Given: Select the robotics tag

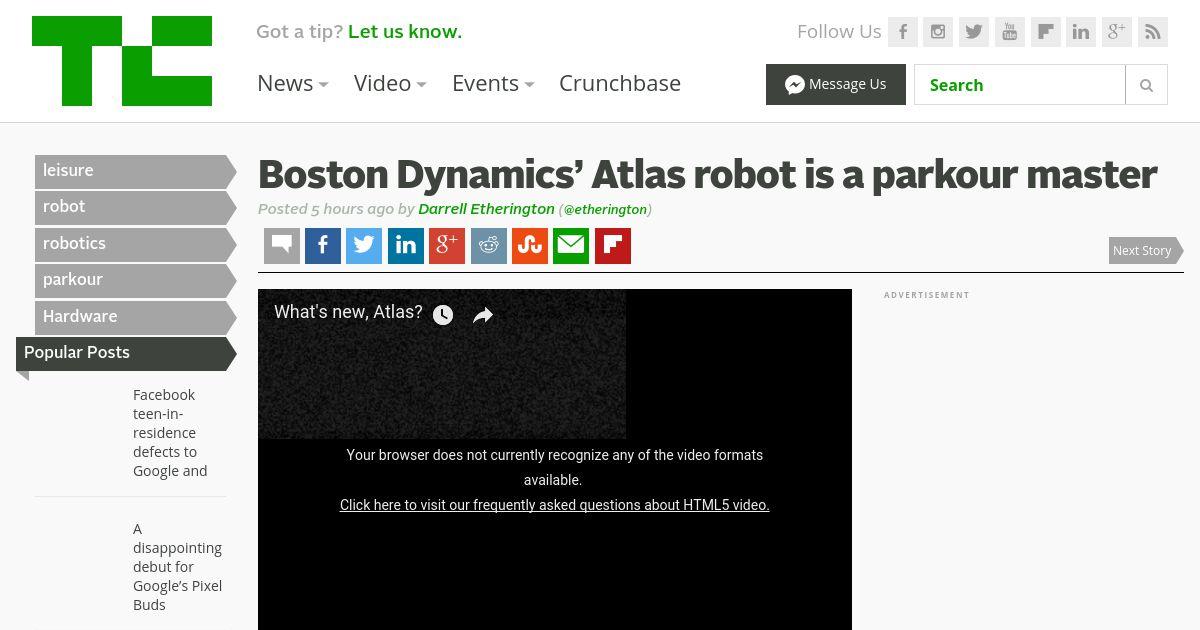Looking at the screenshot, I should (x=135, y=244).
